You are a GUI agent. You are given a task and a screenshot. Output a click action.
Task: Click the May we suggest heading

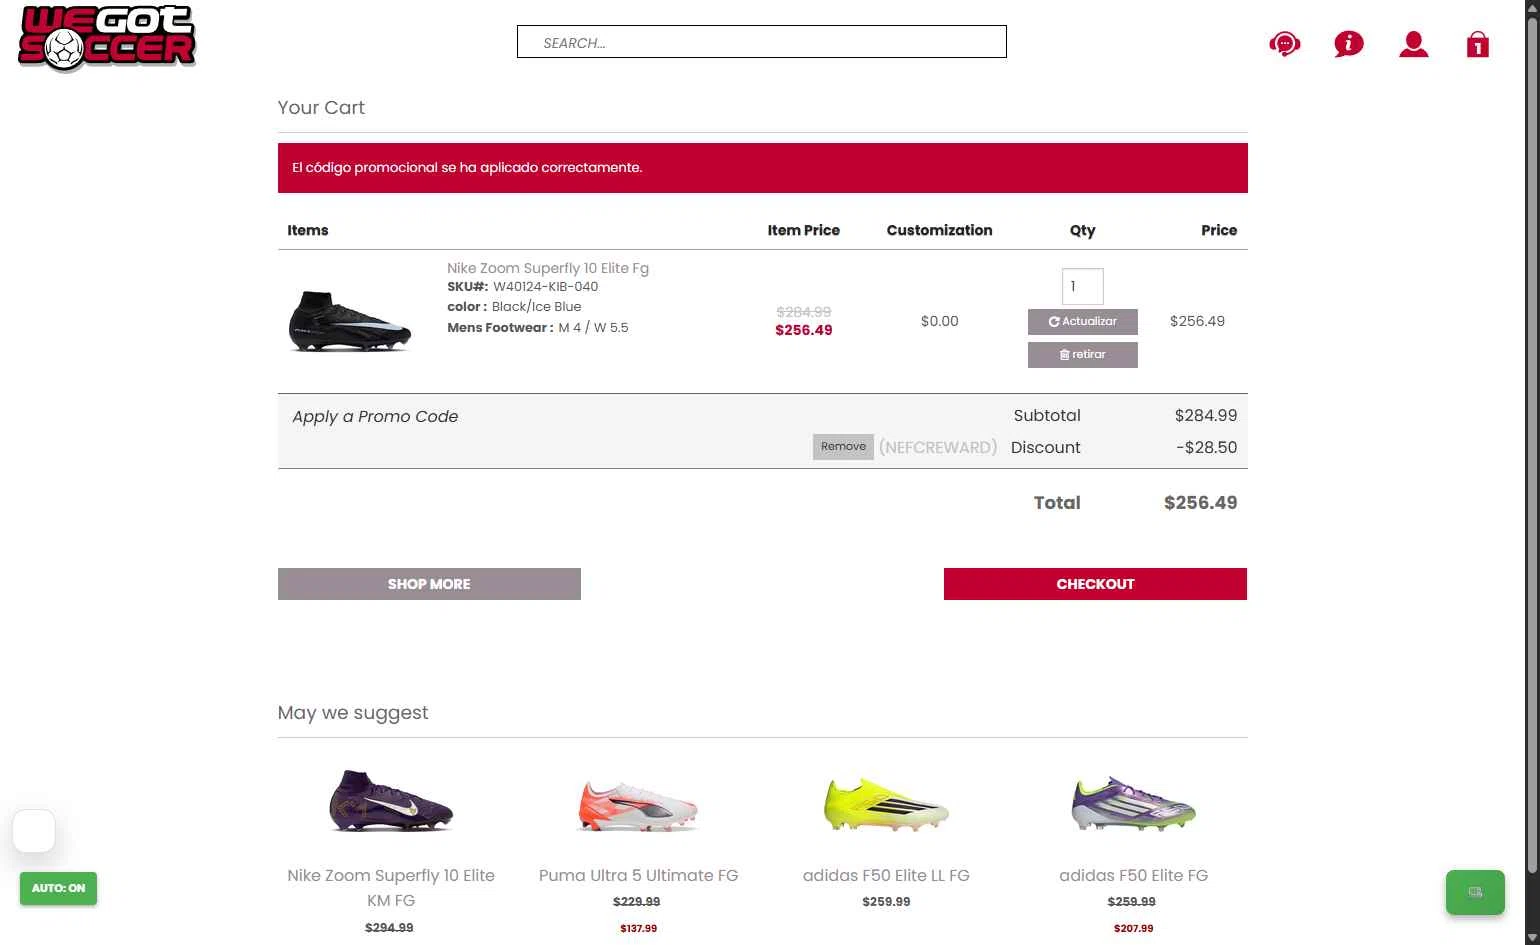(353, 713)
